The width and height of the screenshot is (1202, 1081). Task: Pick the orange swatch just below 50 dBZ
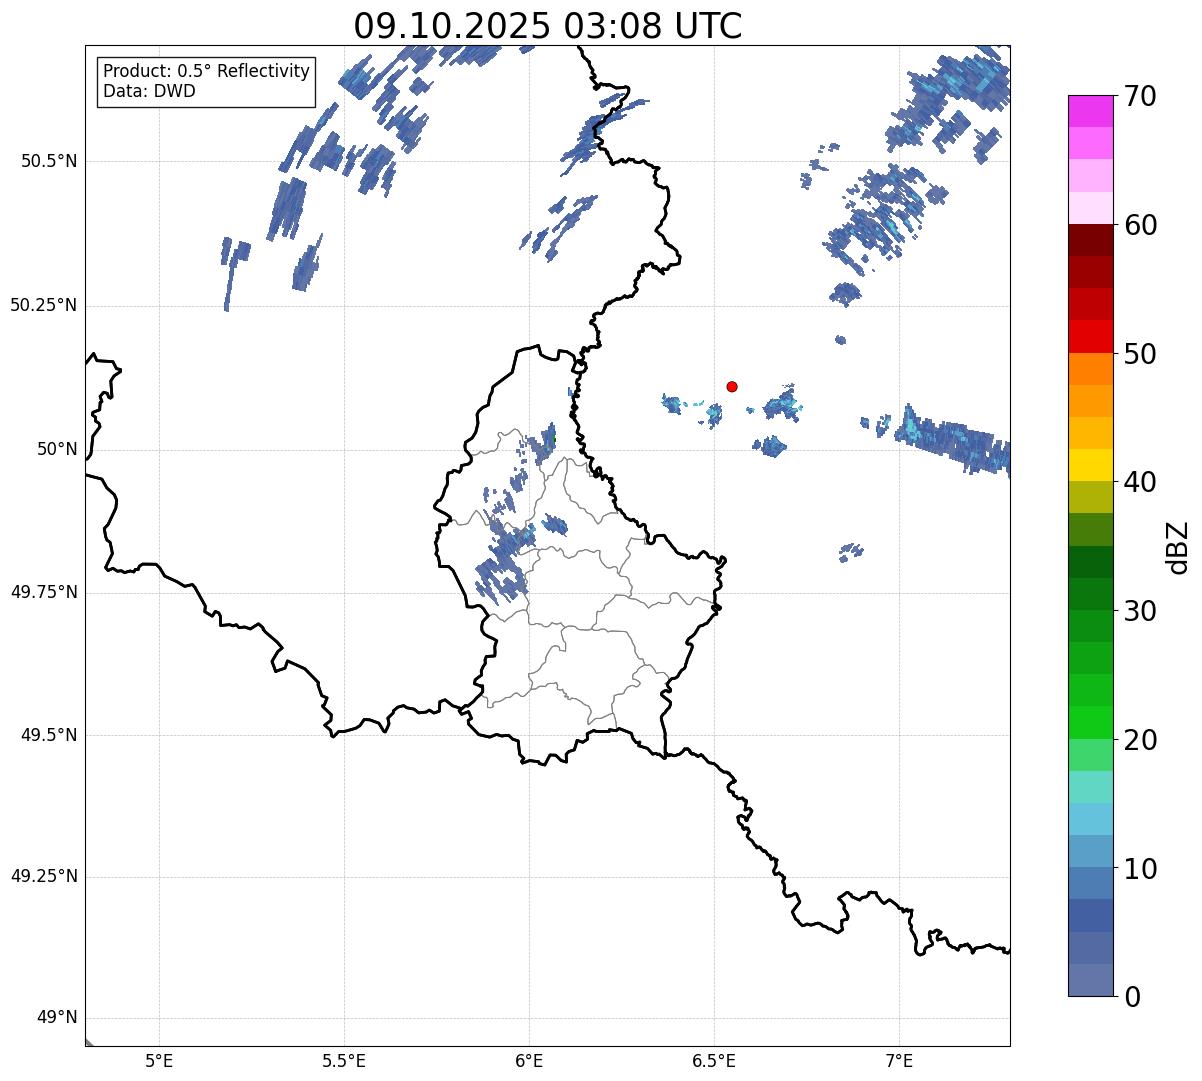click(1090, 368)
